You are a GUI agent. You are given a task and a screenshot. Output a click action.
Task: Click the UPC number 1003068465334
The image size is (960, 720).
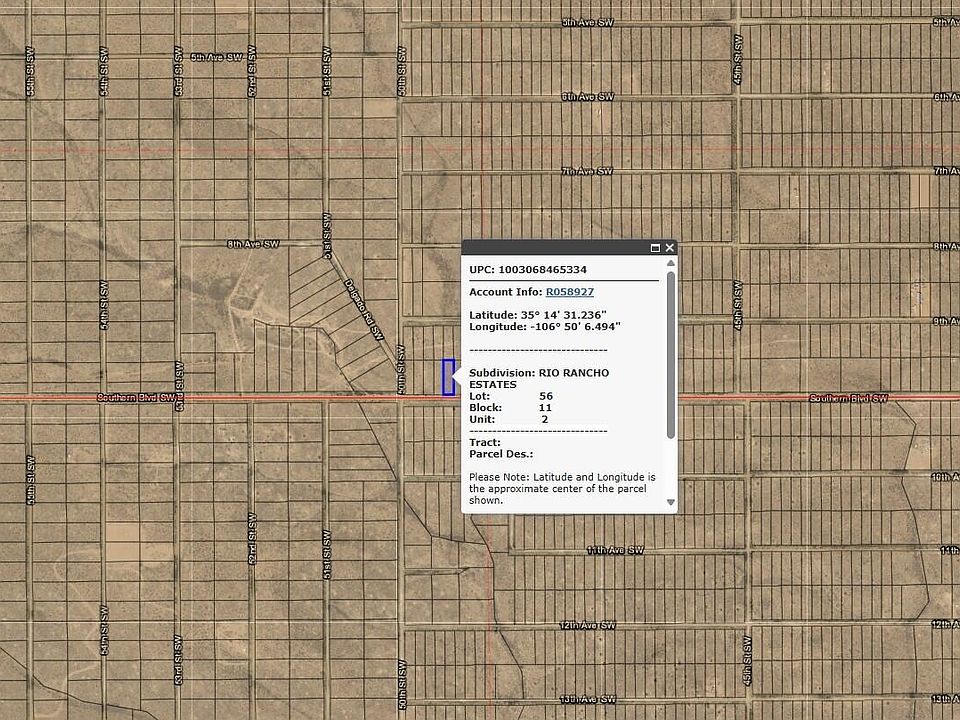coord(542,269)
